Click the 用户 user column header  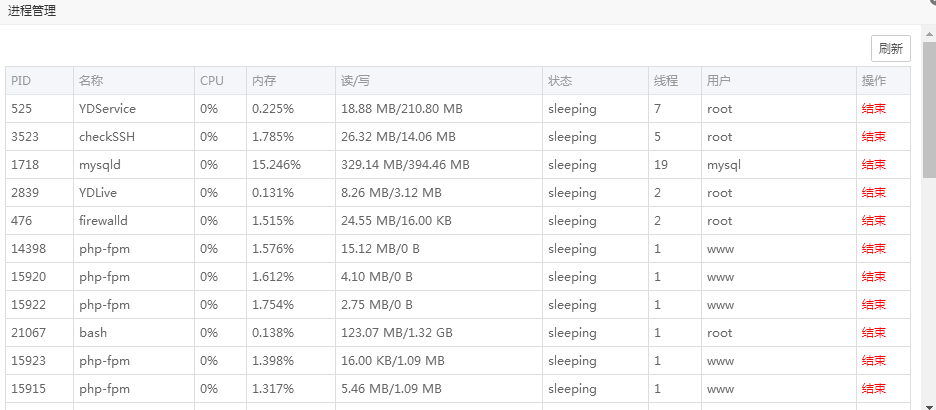[718, 80]
